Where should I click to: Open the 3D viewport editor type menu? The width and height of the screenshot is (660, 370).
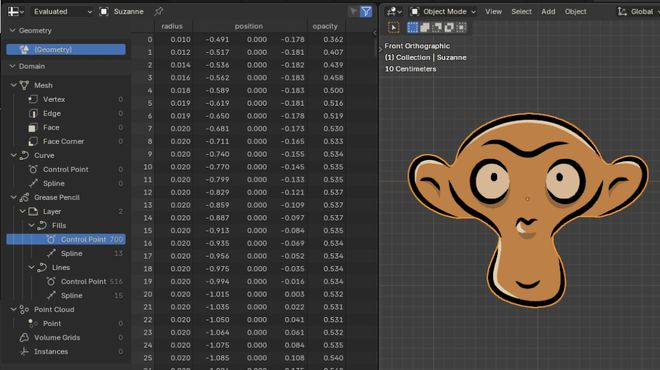394,11
